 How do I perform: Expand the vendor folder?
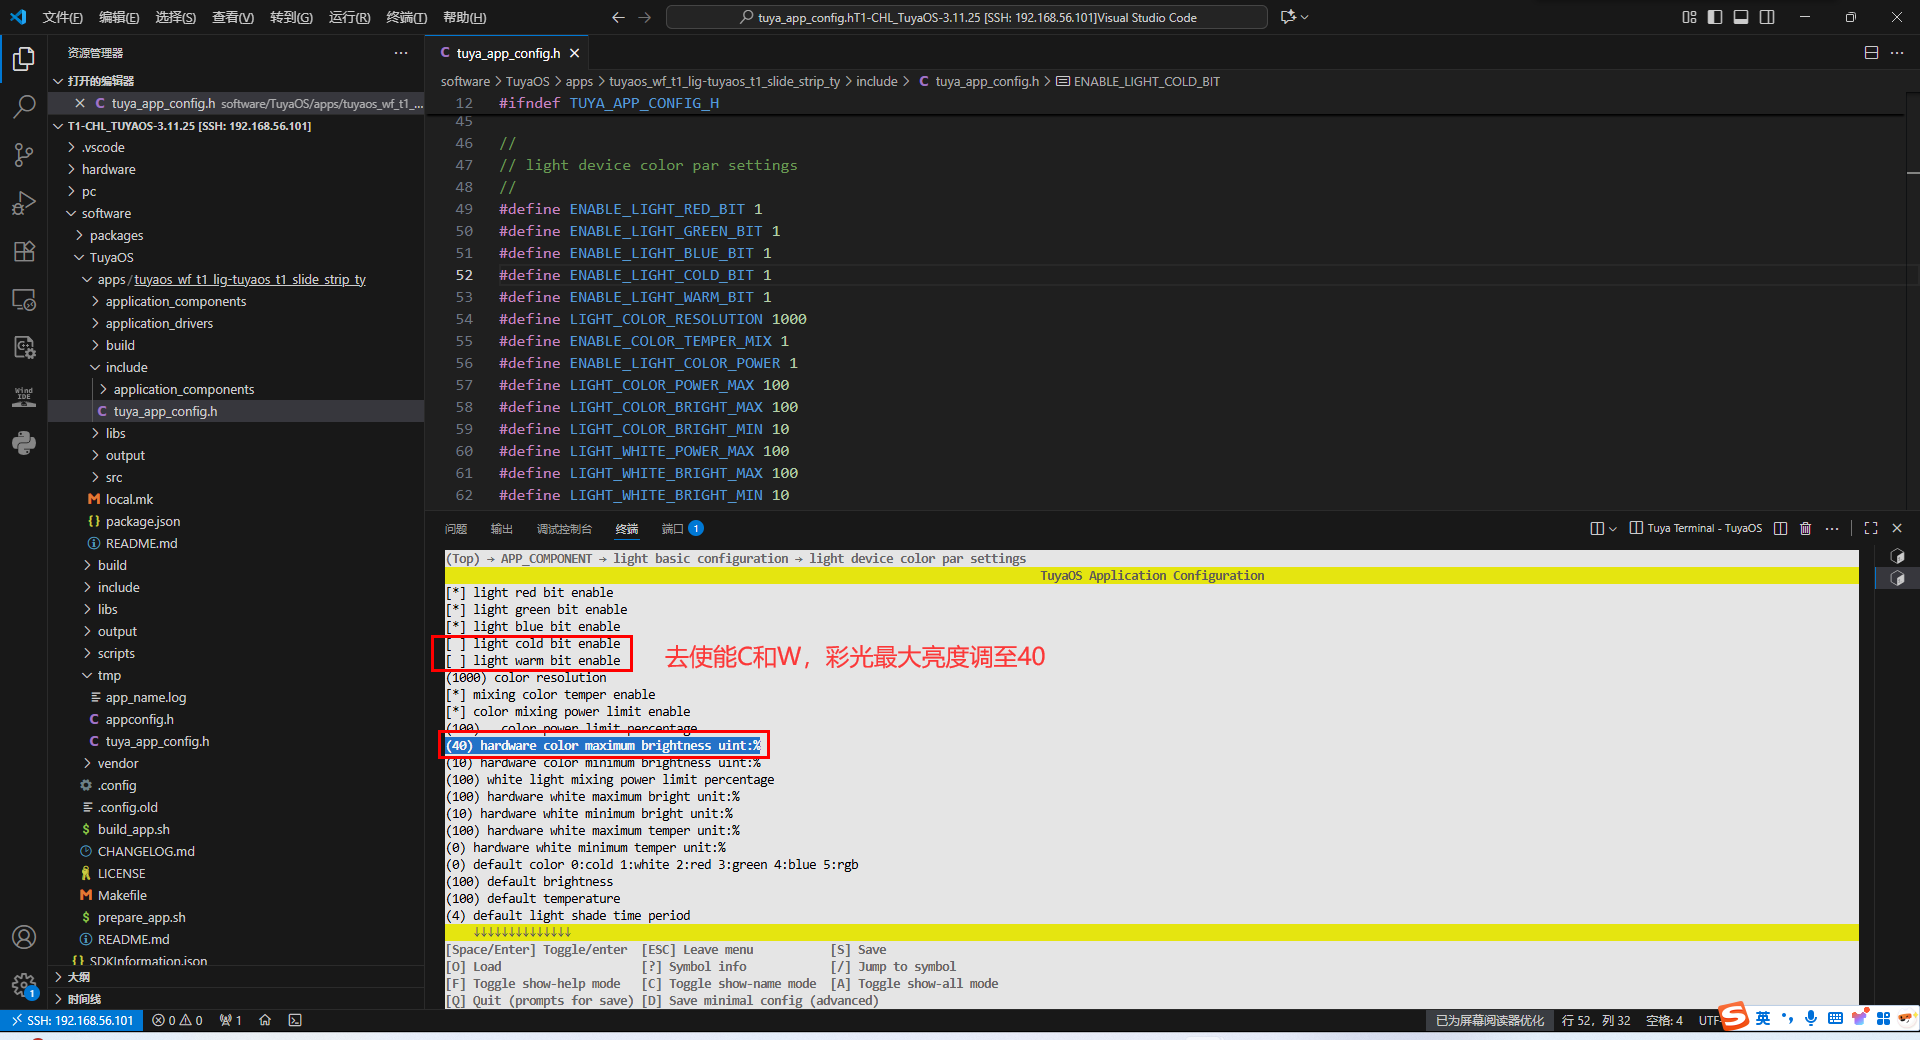118,764
